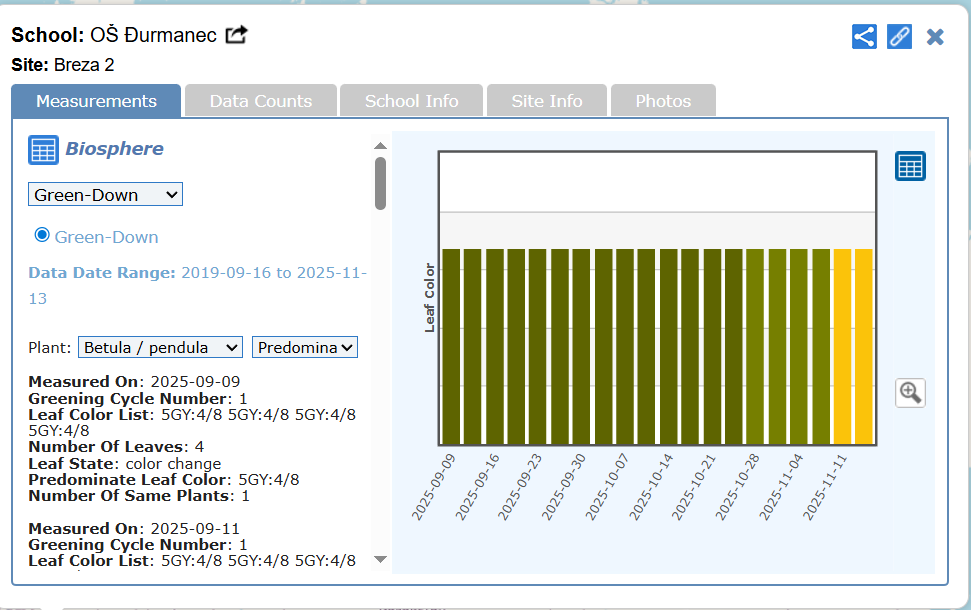Open the Photos tab
The image size is (971, 610).
pyautogui.click(x=663, y=101)
